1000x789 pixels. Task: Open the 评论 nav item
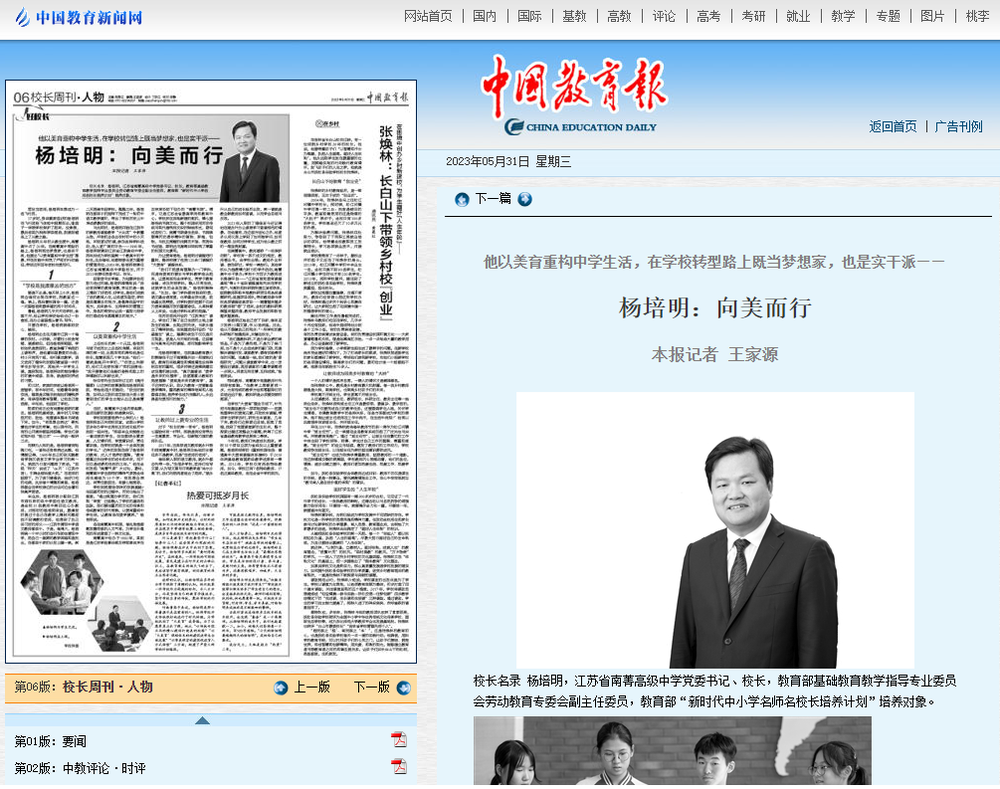[x=664, y=16]
